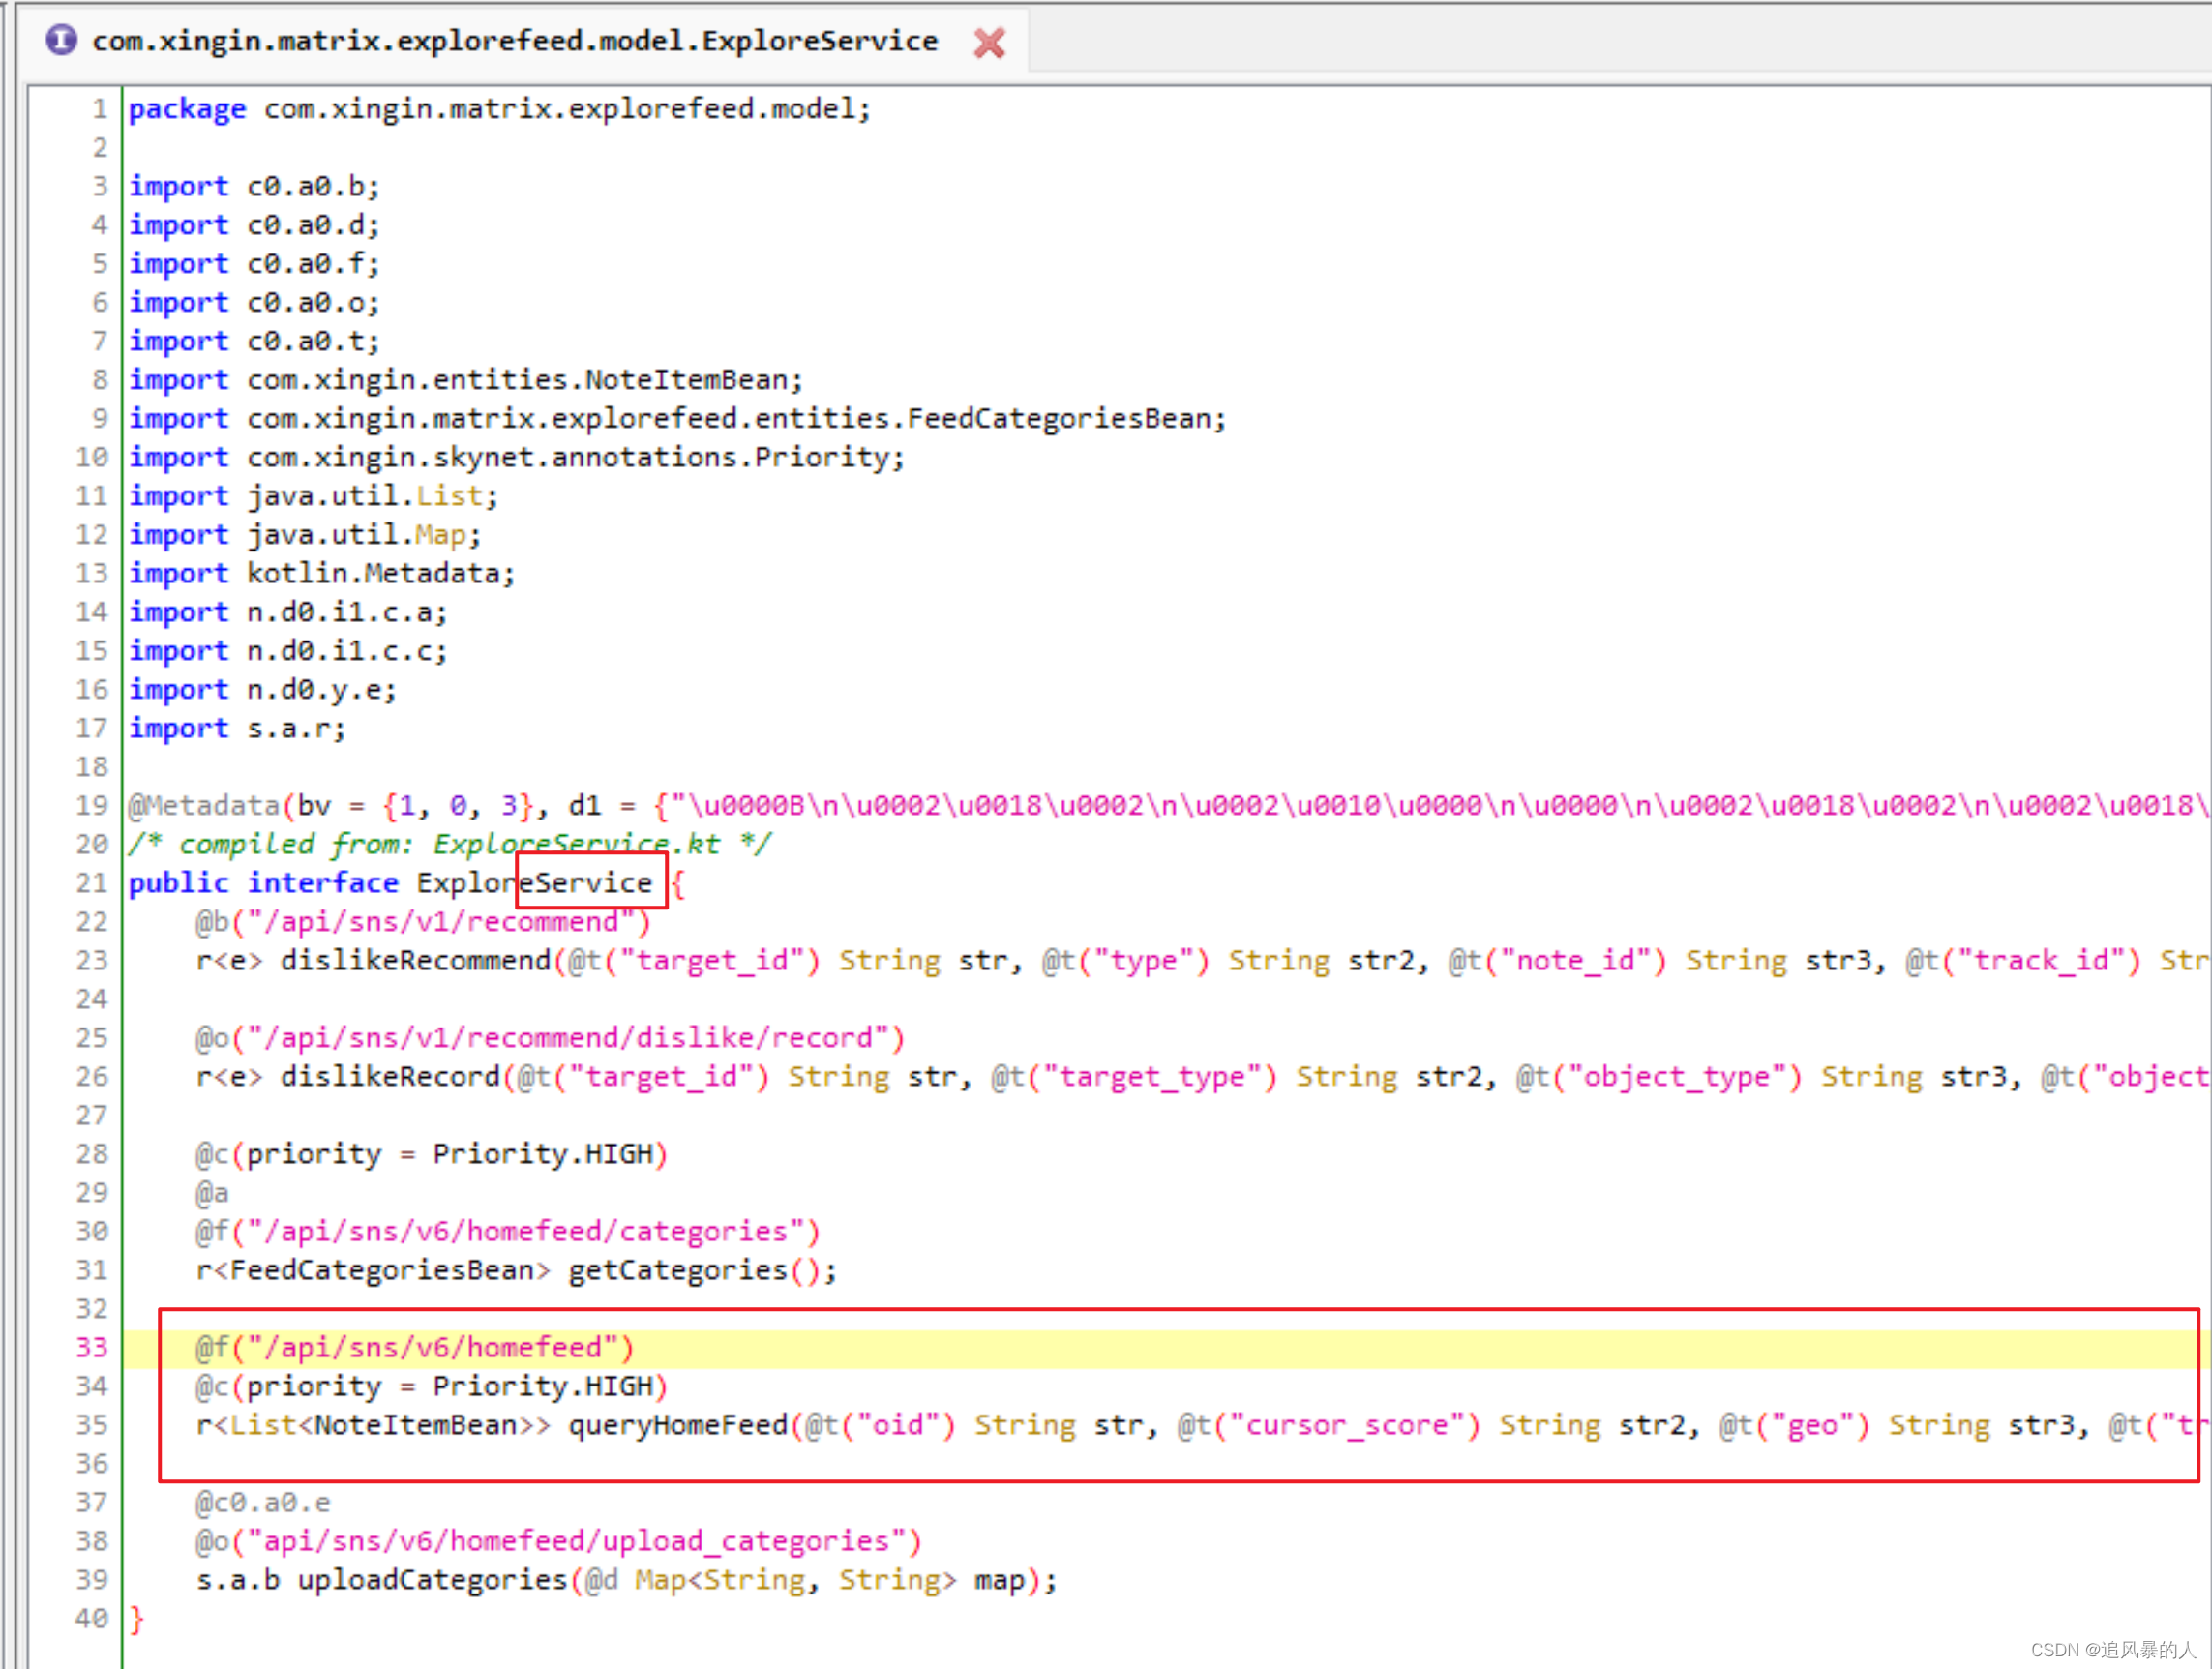Click the "/api/sns/v1/recommend" string on line 22

[441, 922]
